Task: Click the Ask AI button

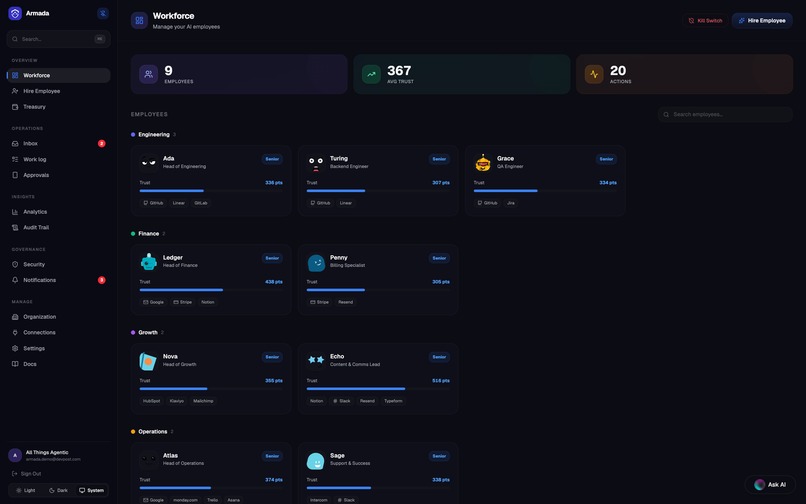Action: pyautogui.click(x=770, y=484)
